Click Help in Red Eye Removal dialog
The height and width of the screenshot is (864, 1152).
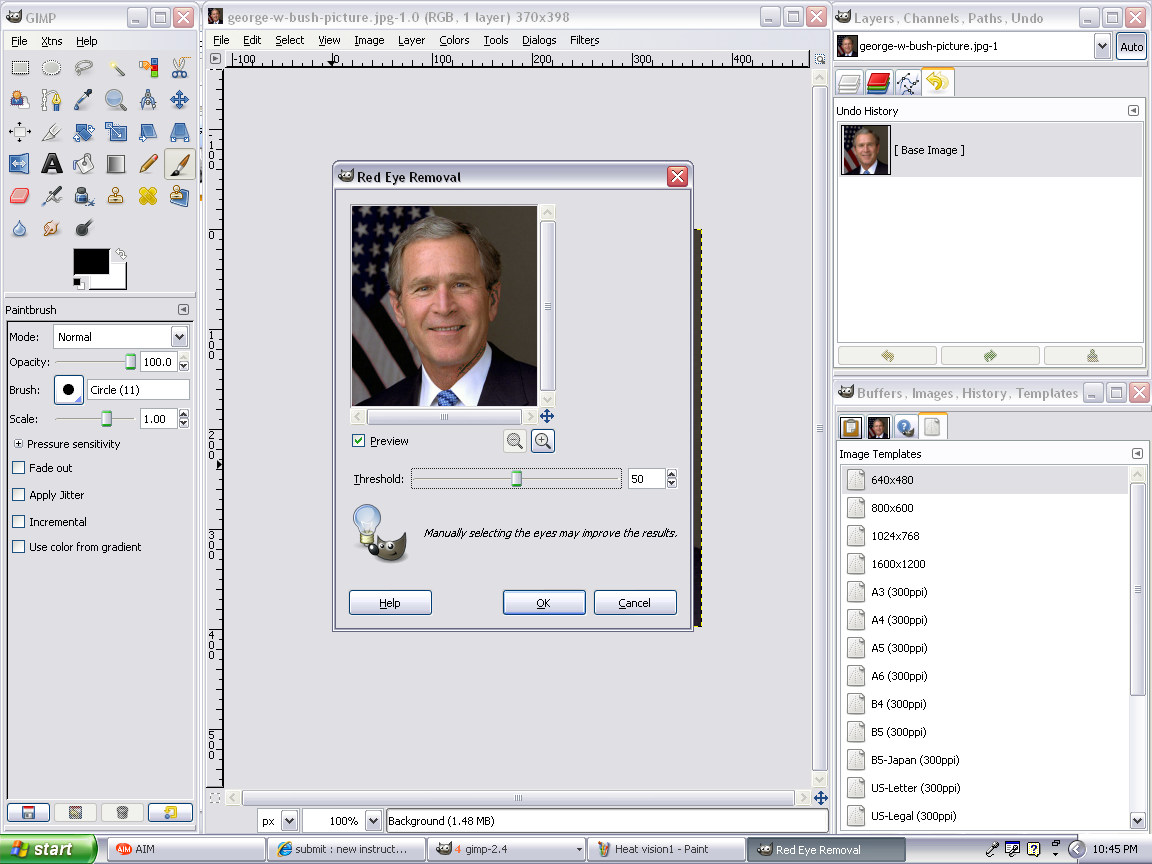[x=390, y=602]
